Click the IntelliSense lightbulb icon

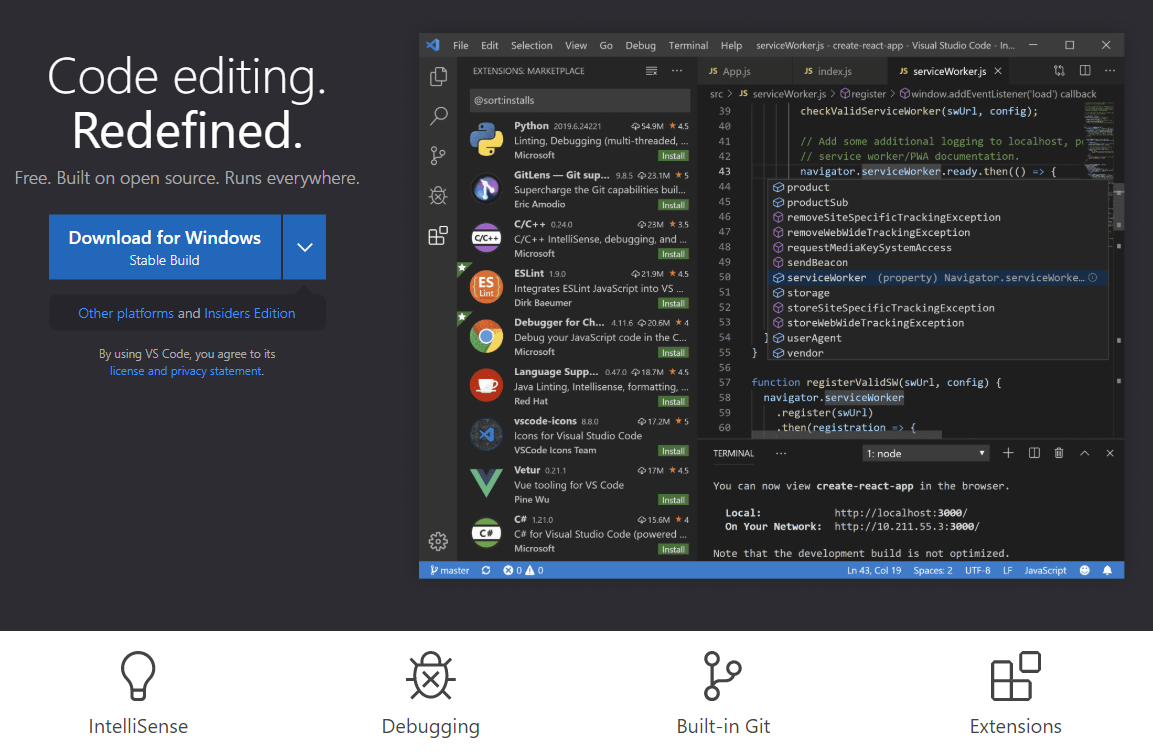pyautogui.click(x=138, y=676)
